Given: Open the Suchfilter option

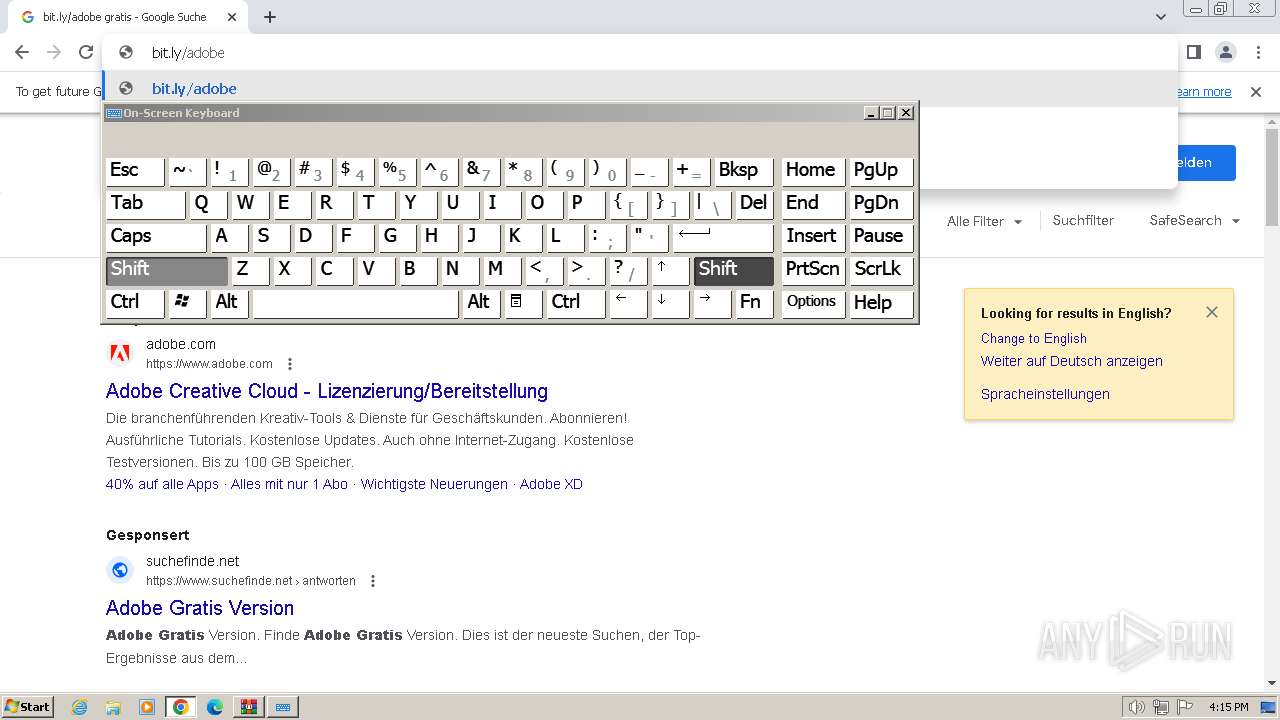Looking at the screenshot, I should click(x=1083, y=220).
